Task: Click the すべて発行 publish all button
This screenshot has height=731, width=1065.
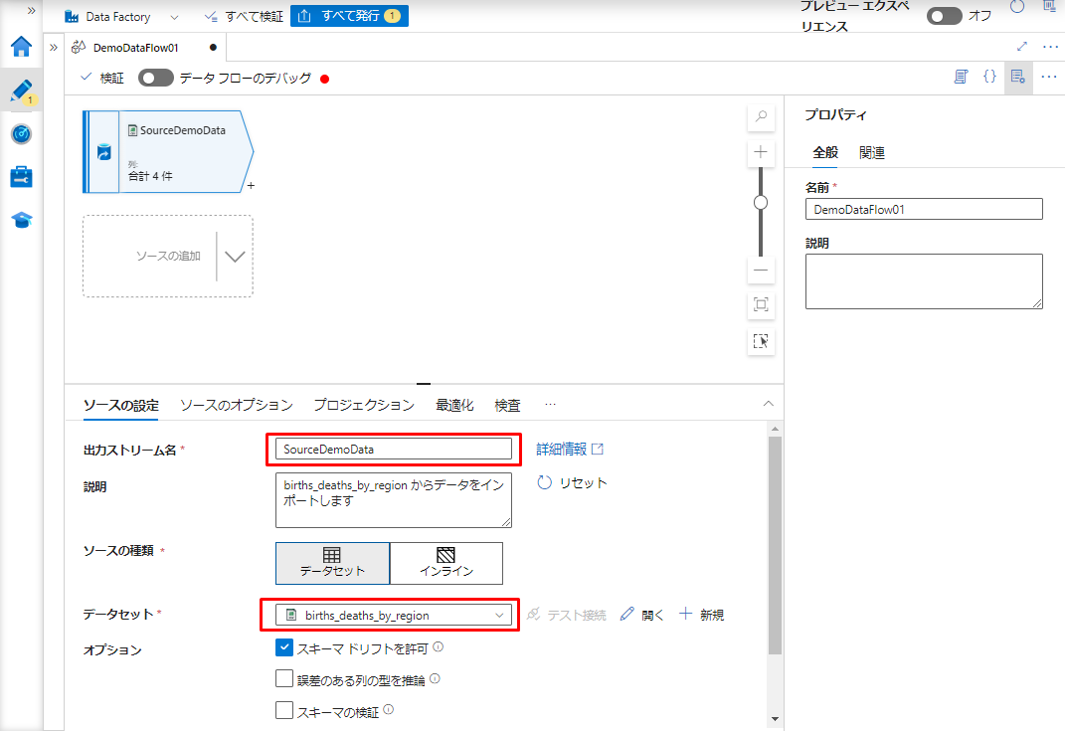Action: [x=349, y=16]
